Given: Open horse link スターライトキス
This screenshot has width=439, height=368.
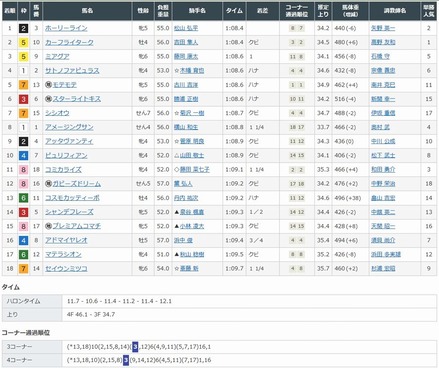Looking at the screenshot, I should tap(76, 99).
